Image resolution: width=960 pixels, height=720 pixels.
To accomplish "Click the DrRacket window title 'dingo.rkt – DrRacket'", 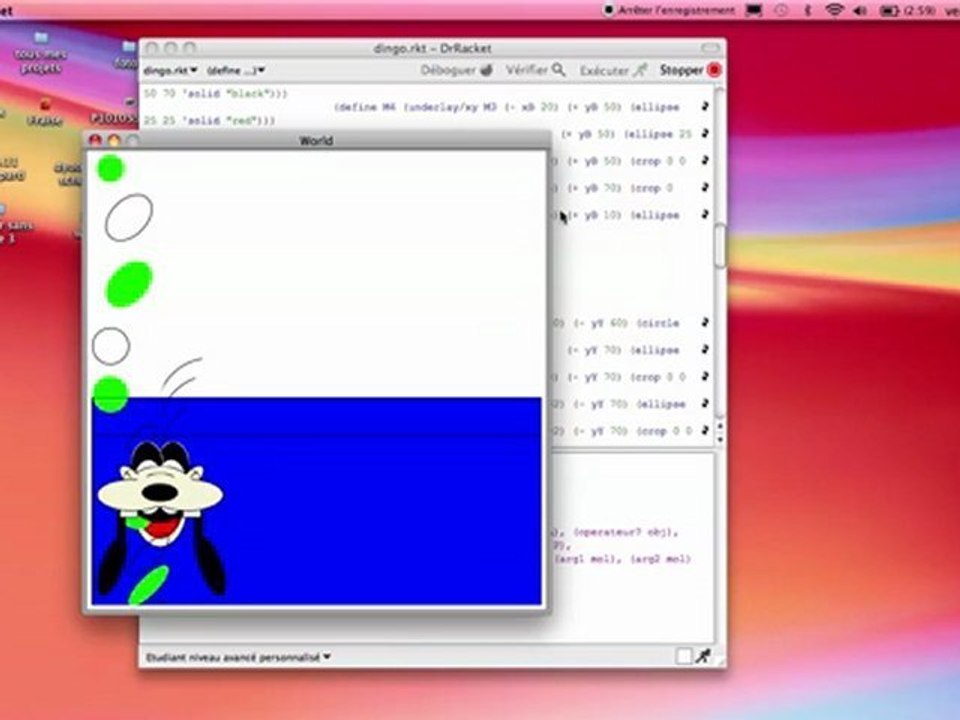I will point(432,48).
